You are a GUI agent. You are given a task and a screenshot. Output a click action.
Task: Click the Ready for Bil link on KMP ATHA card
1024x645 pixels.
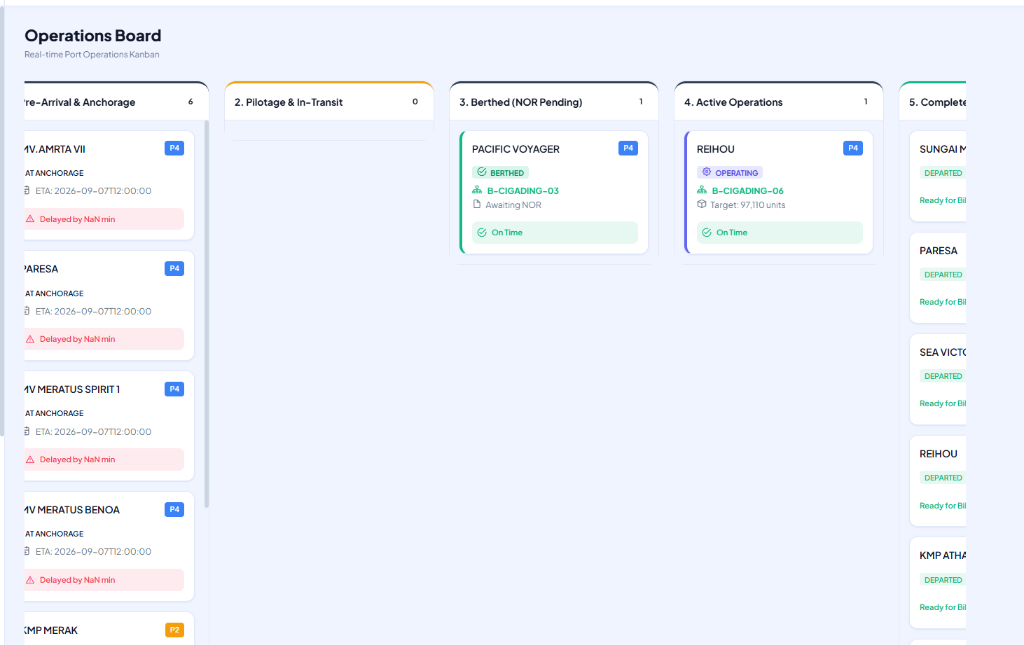943,607
